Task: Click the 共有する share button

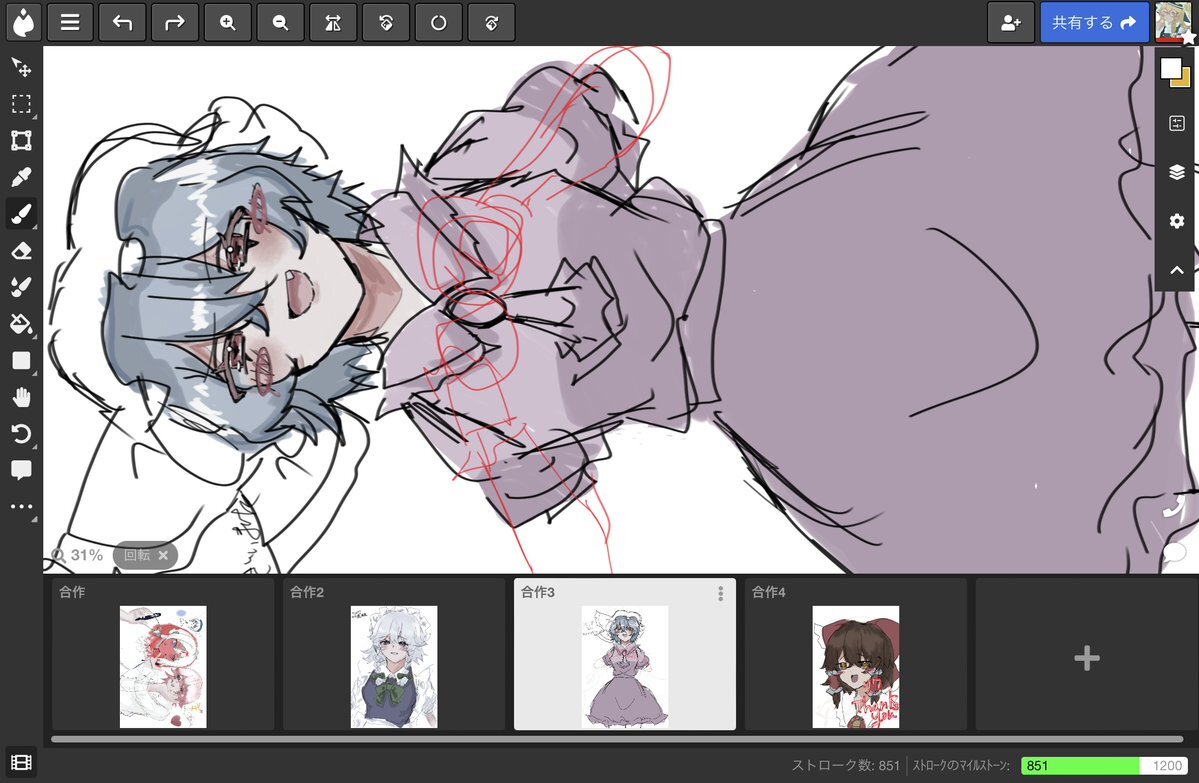Action: pyautogui.click(x=1094, y=22)
